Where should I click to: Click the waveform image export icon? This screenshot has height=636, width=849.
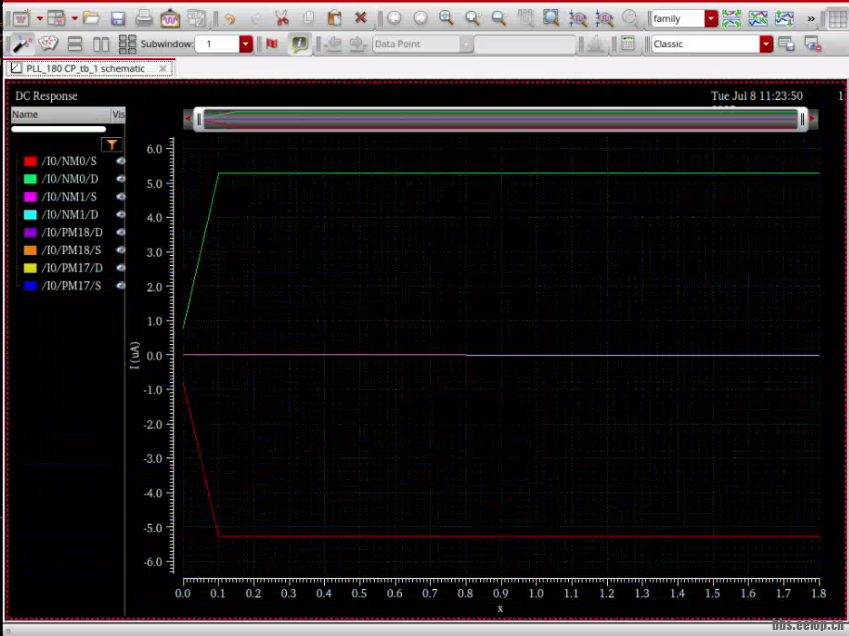pos(170,19)
